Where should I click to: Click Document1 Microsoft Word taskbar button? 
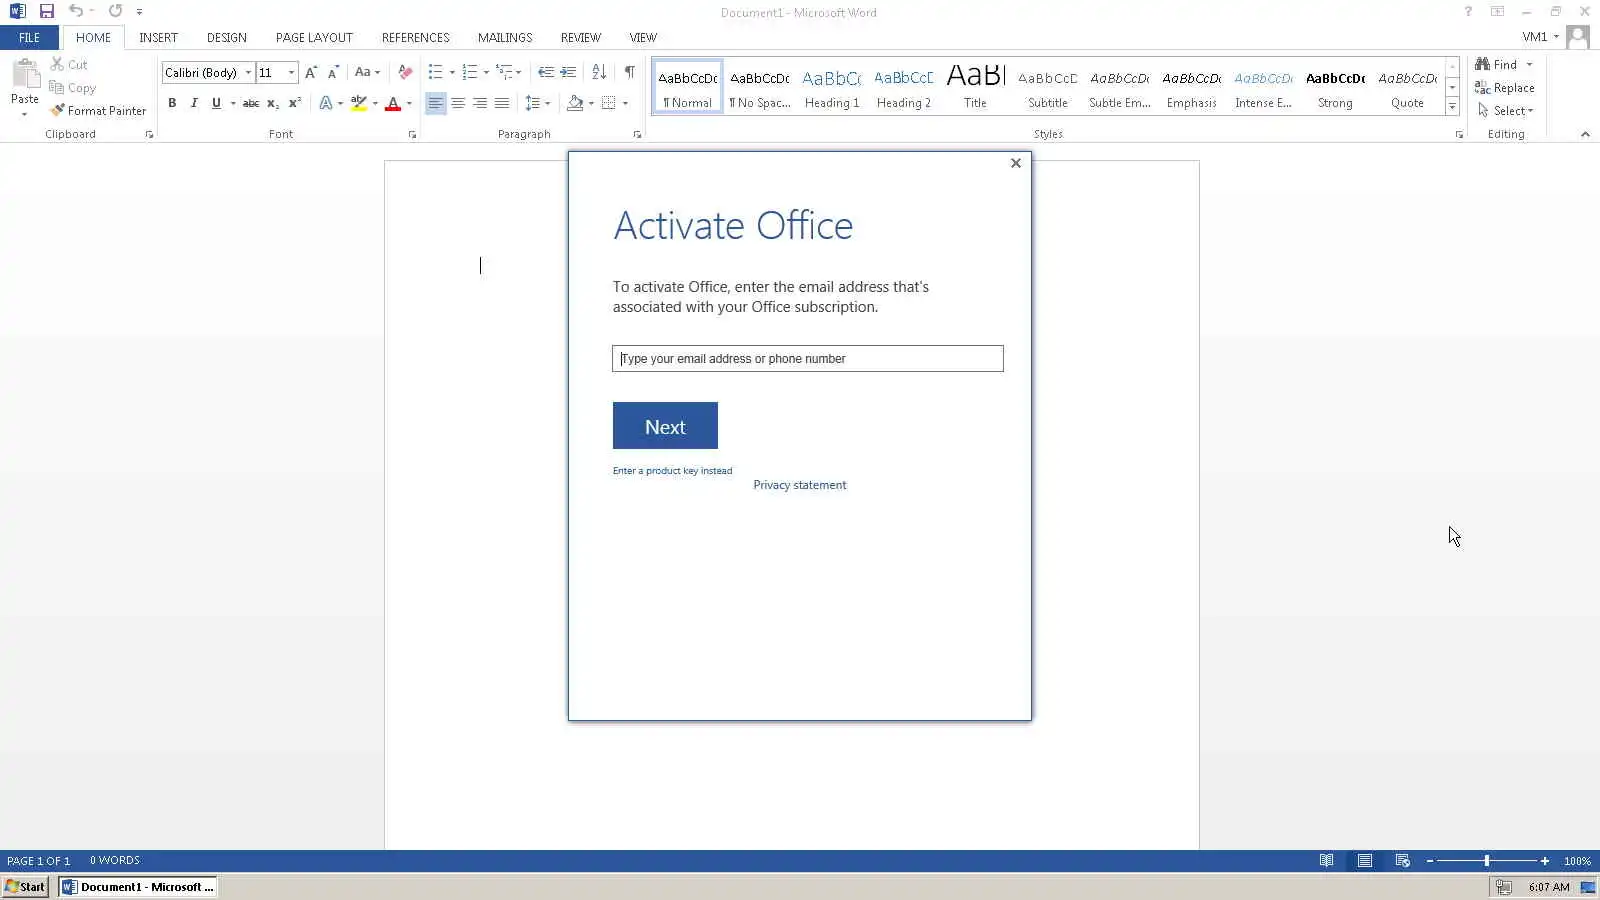[x=137, y=887]
